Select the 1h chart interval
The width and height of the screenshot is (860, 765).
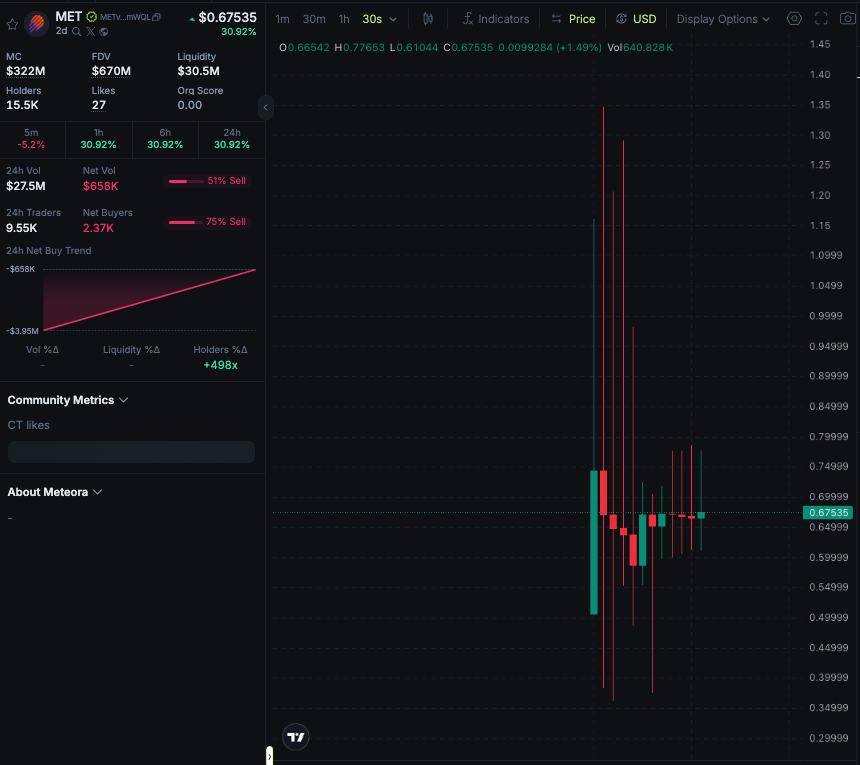(344, 19)
